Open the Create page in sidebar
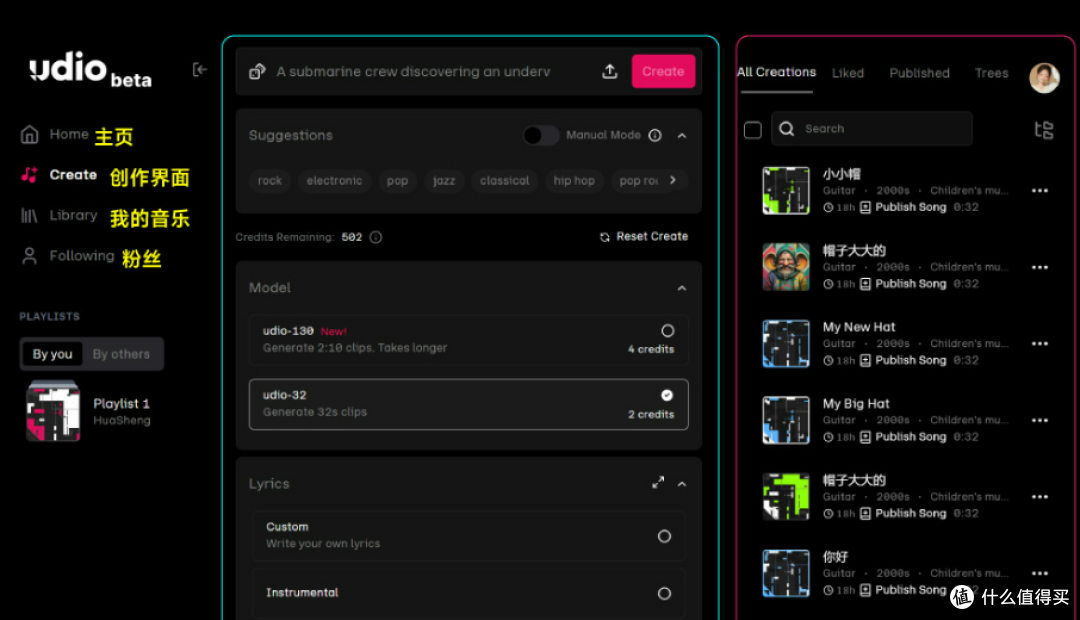This screenshot has height=620, width=1080. pos(72,175)
